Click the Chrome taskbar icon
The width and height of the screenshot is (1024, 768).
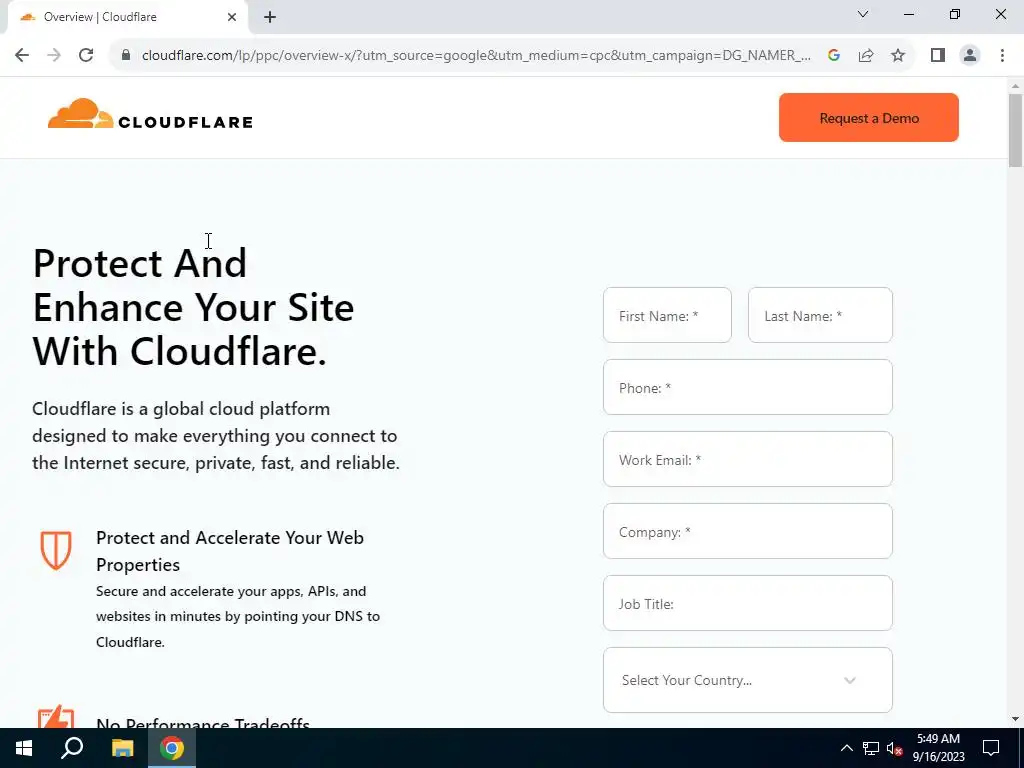tap(172, 748)
